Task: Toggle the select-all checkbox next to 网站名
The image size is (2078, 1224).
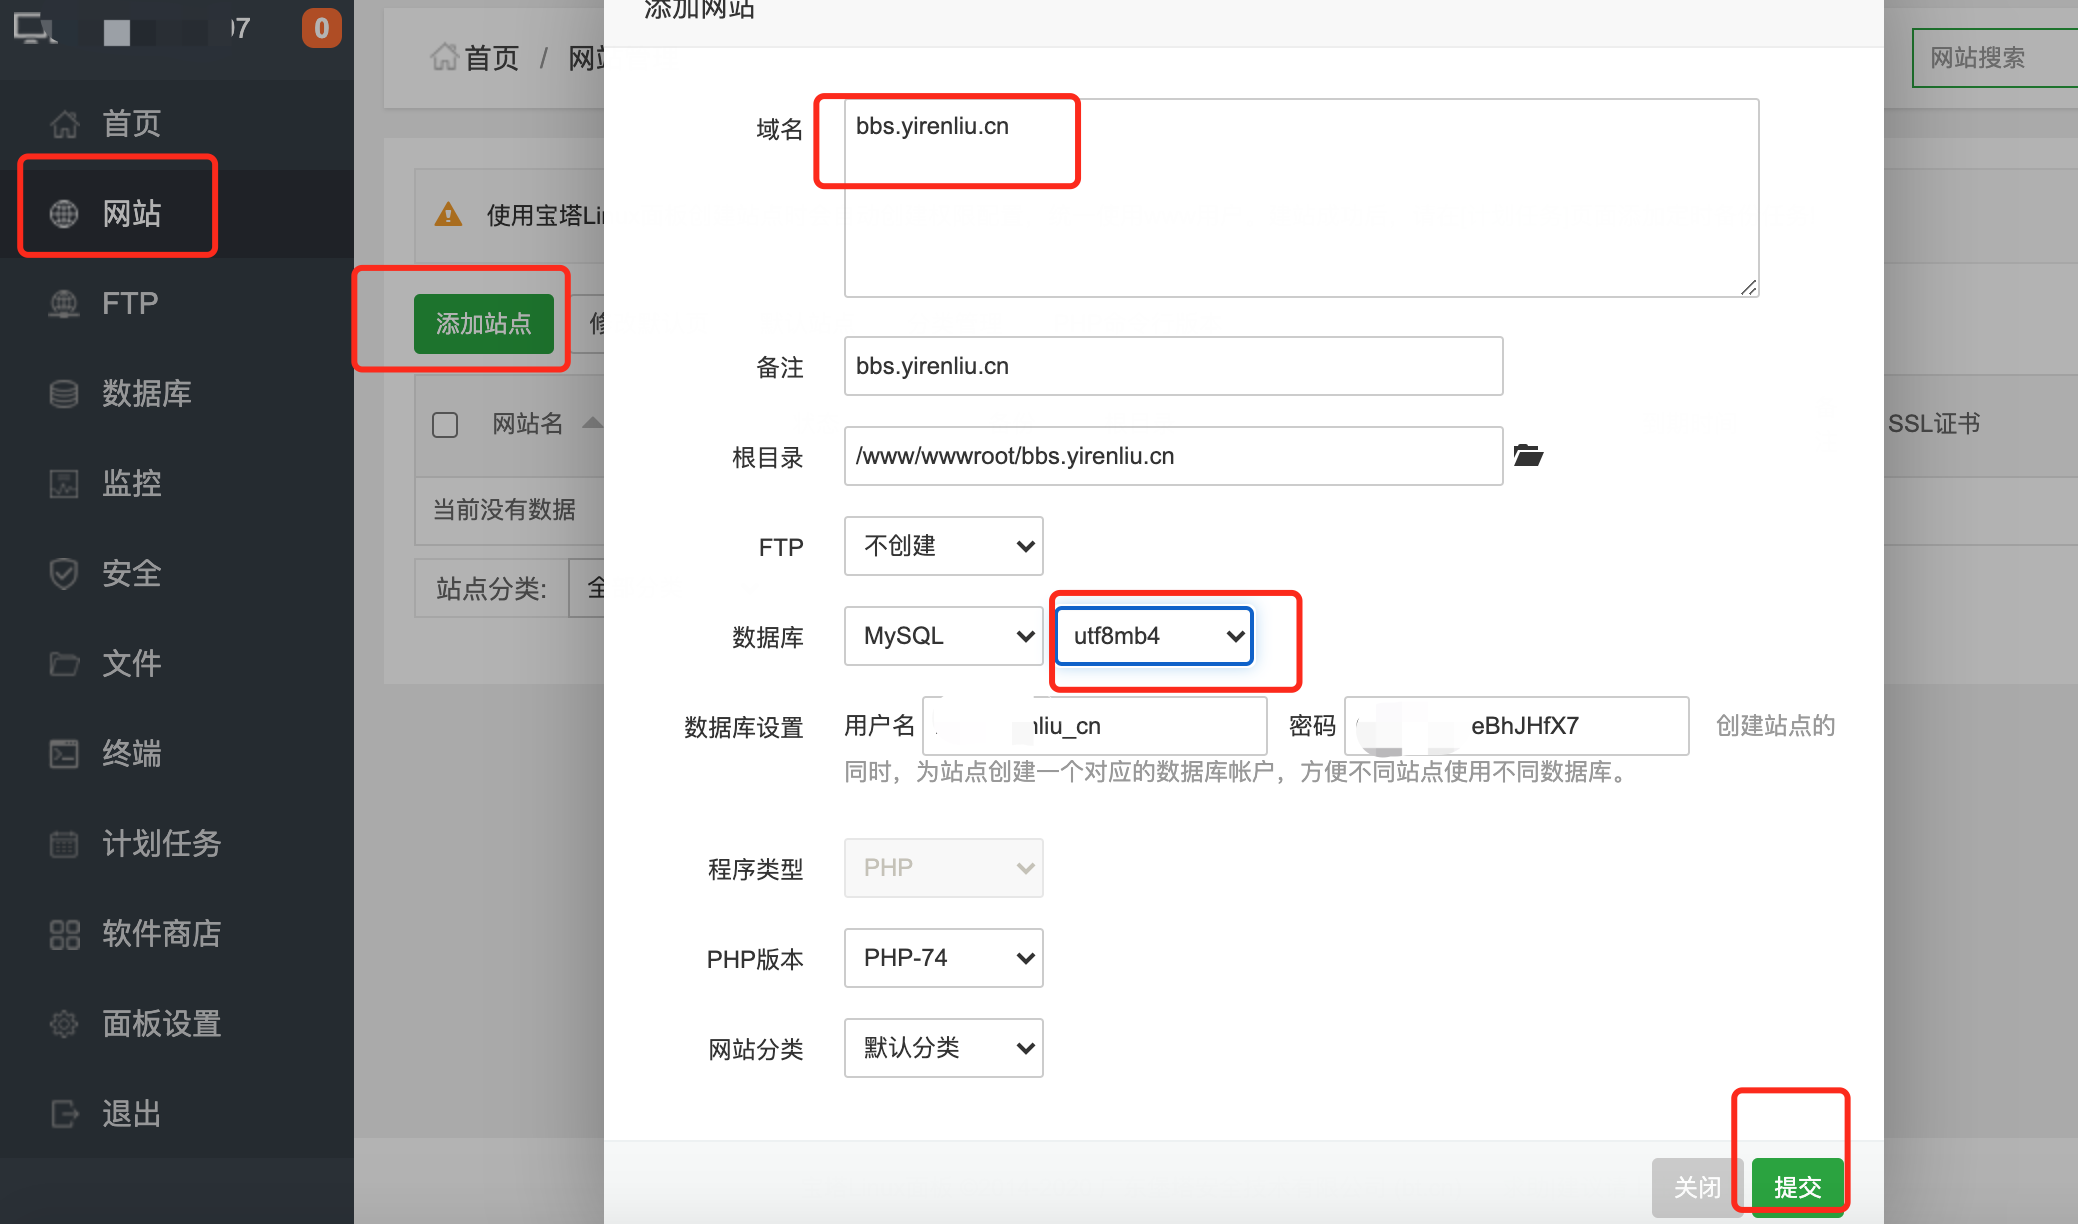Action: click(x=445, y=425)
